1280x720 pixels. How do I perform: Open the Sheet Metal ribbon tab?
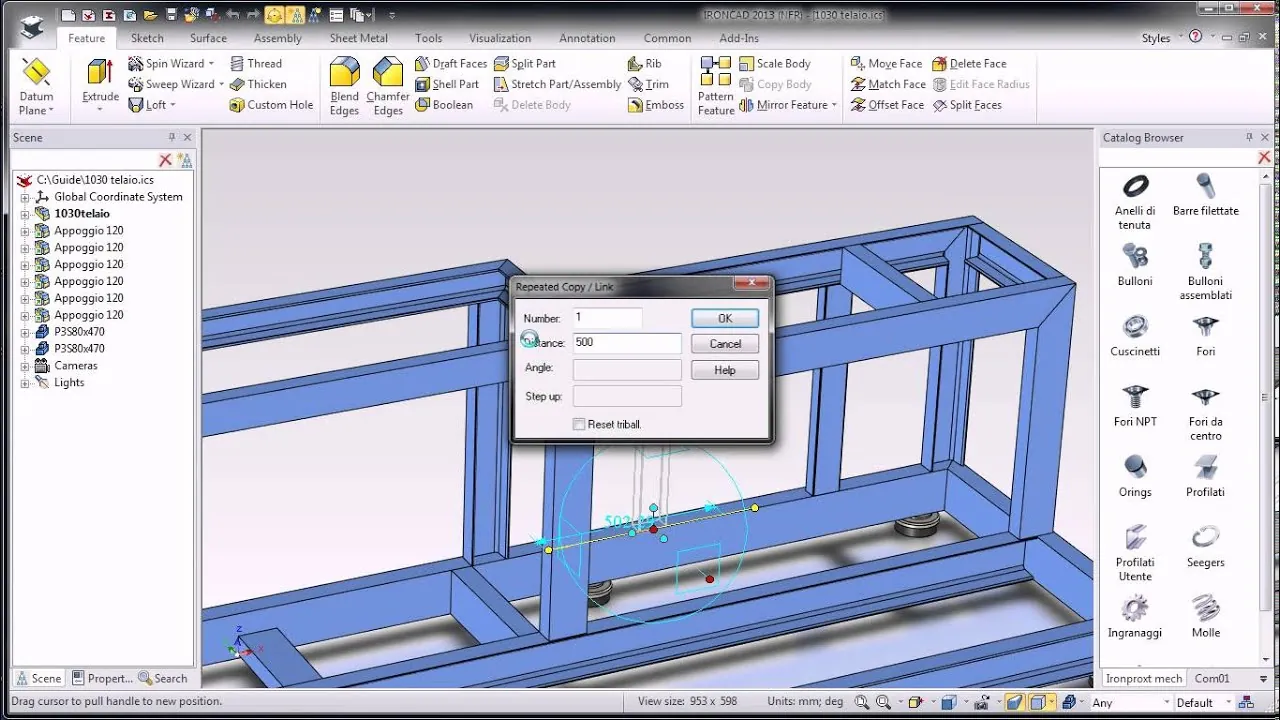click(359, 38)
